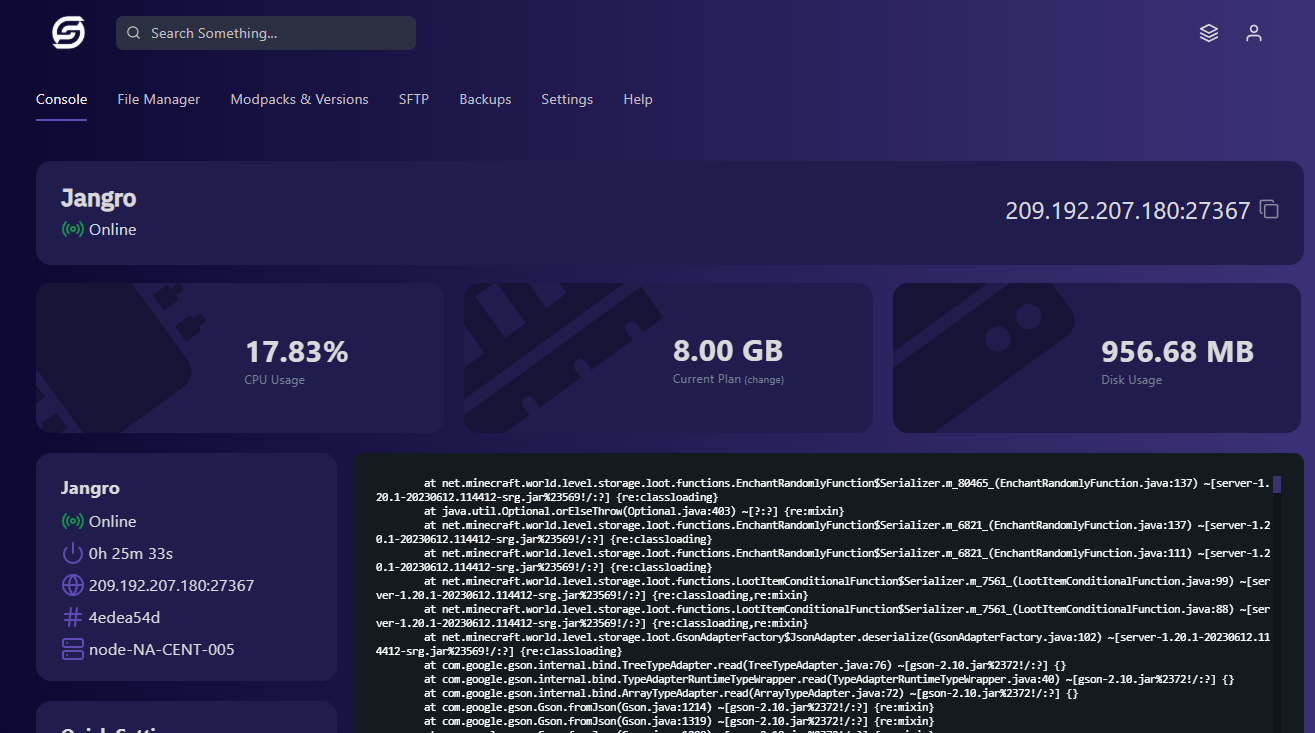Open the Settings tab
1315x733 pixels.
(x=567, y=99)
